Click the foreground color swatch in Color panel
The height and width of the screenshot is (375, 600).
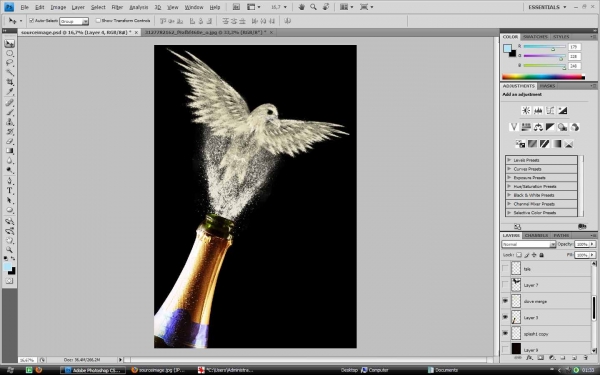tap(507, 48)
